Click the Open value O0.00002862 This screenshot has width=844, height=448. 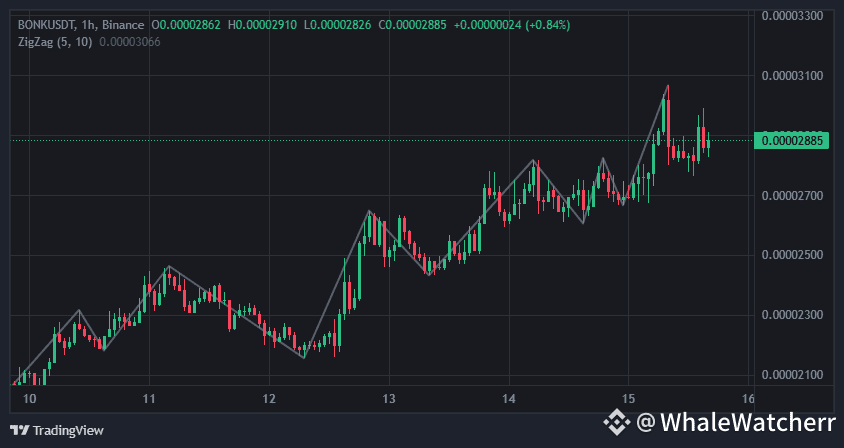(186, 25)
